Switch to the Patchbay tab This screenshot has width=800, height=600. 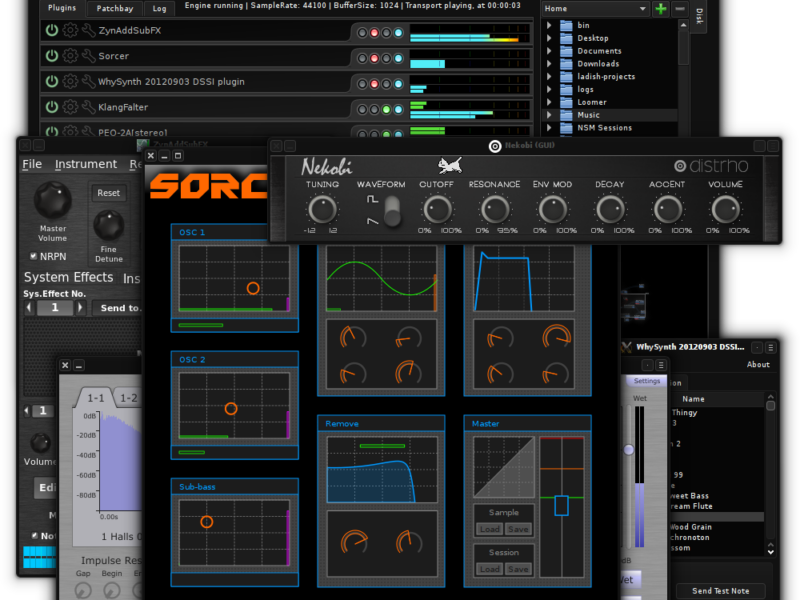coord(115,8)
